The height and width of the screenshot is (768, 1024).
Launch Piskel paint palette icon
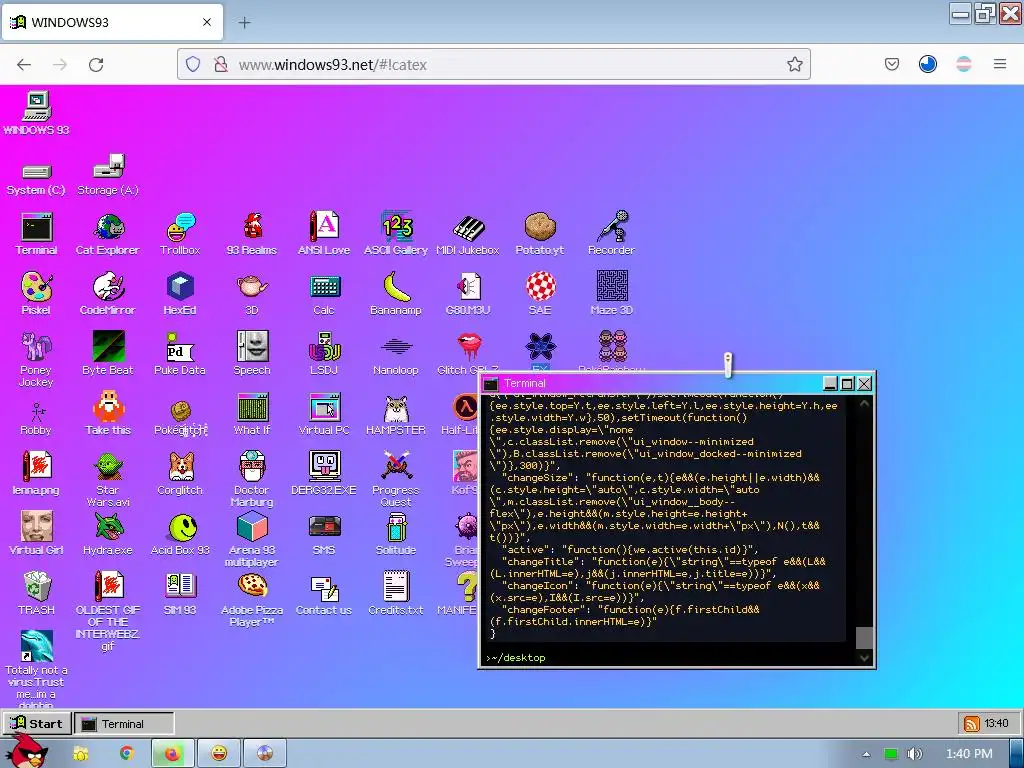coord(37,294)
